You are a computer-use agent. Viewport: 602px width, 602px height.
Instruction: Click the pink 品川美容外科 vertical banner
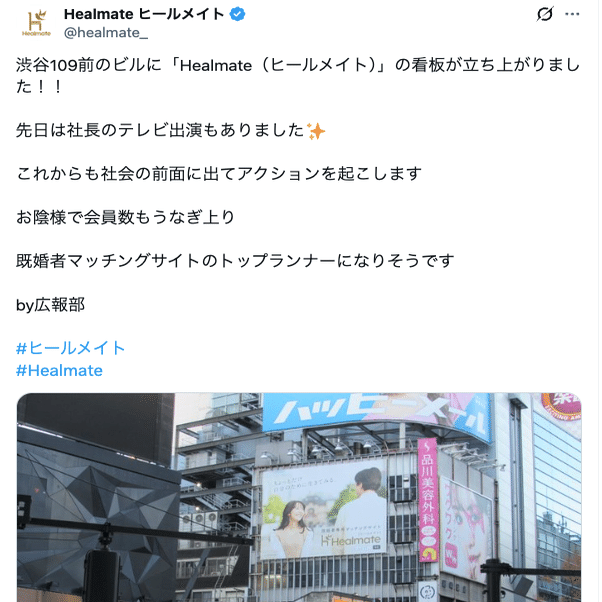click(x=428, y=499)
